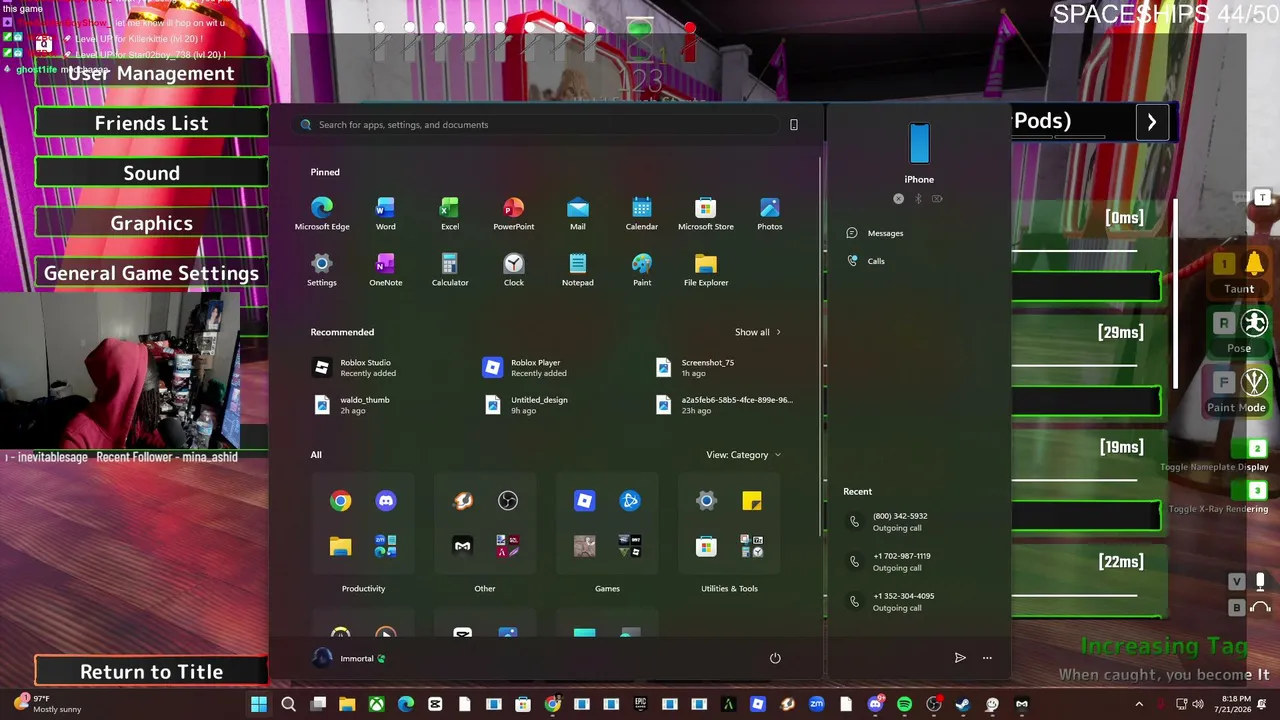Image resolution: width=1280 pixels, height=720 pixels.
Task: Launch Word from the pinned apps
Action: 385,214
